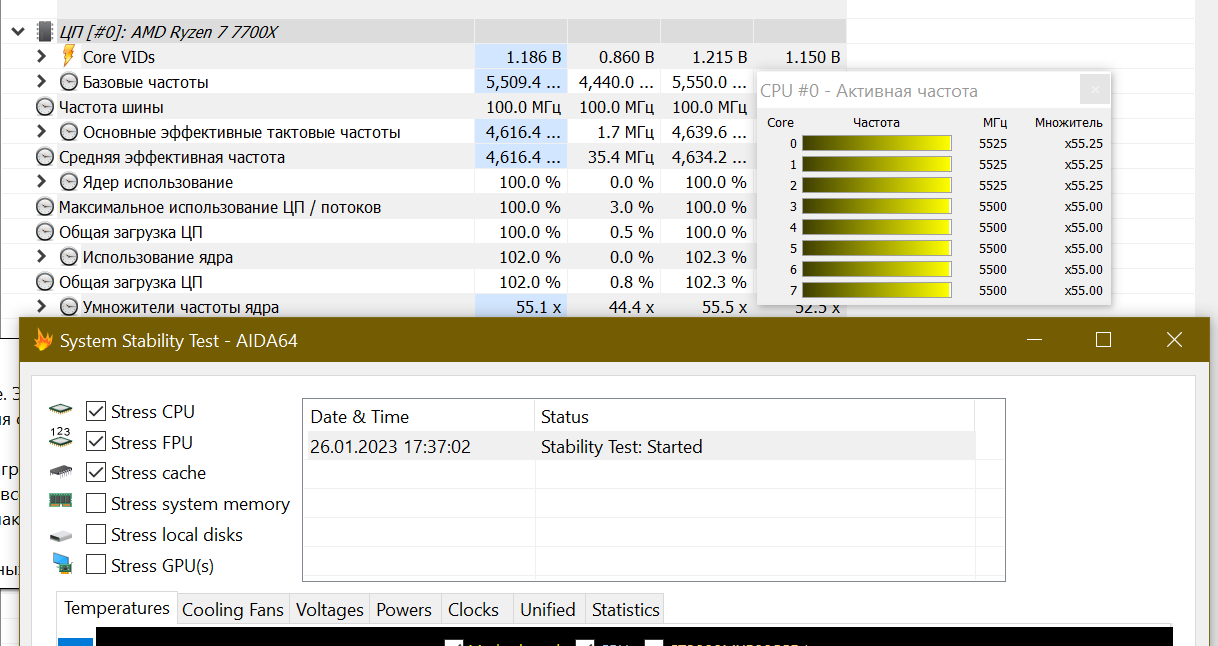Expand the Умножители частоты ядра row
The image size is (1218, 646).
point(41,307)
